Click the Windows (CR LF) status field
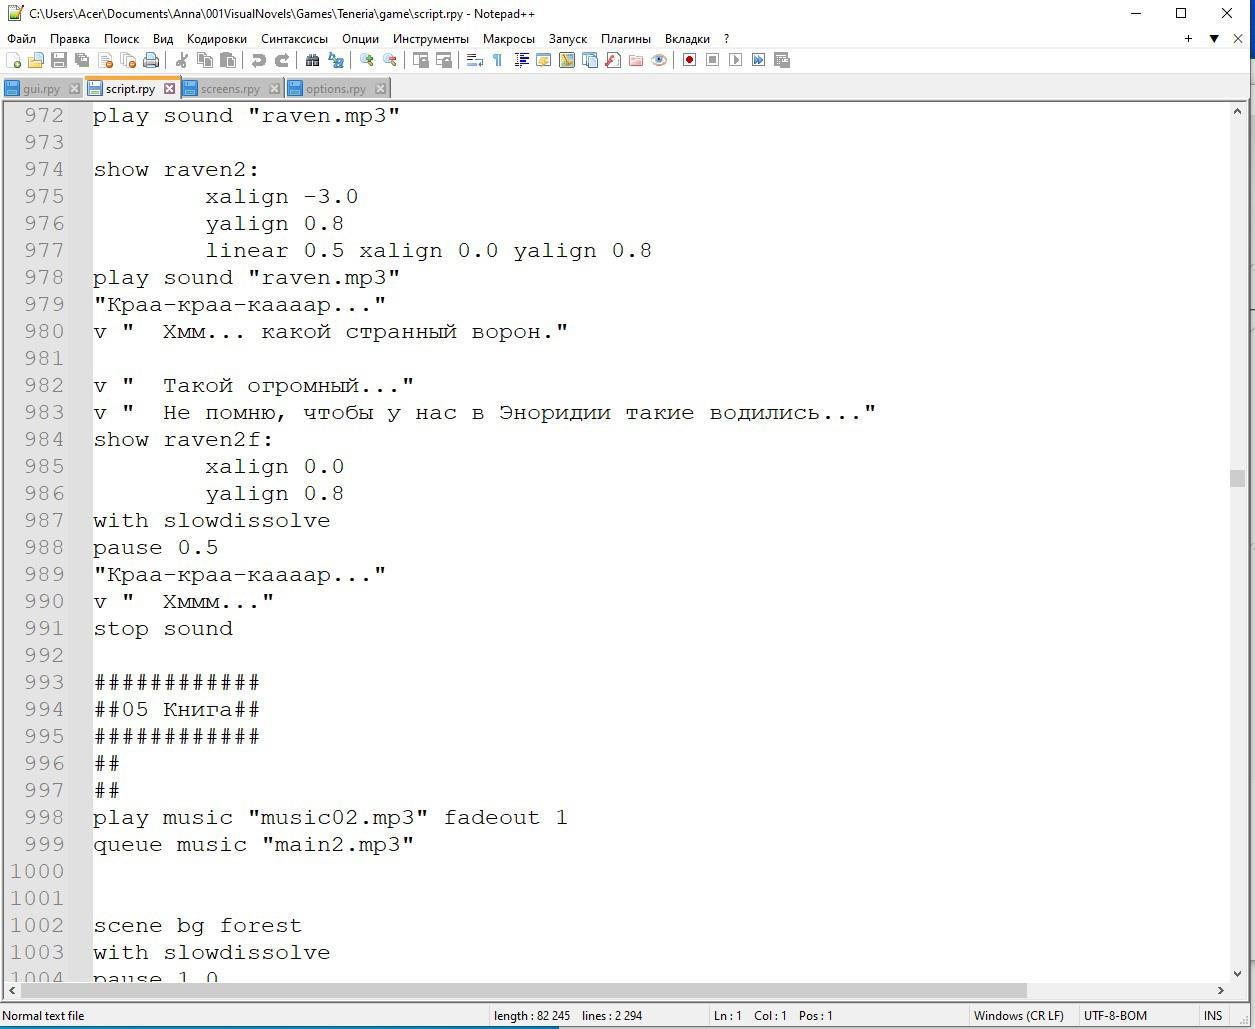This screenshot has height=1029, width=1255. click(1019, 1015)
